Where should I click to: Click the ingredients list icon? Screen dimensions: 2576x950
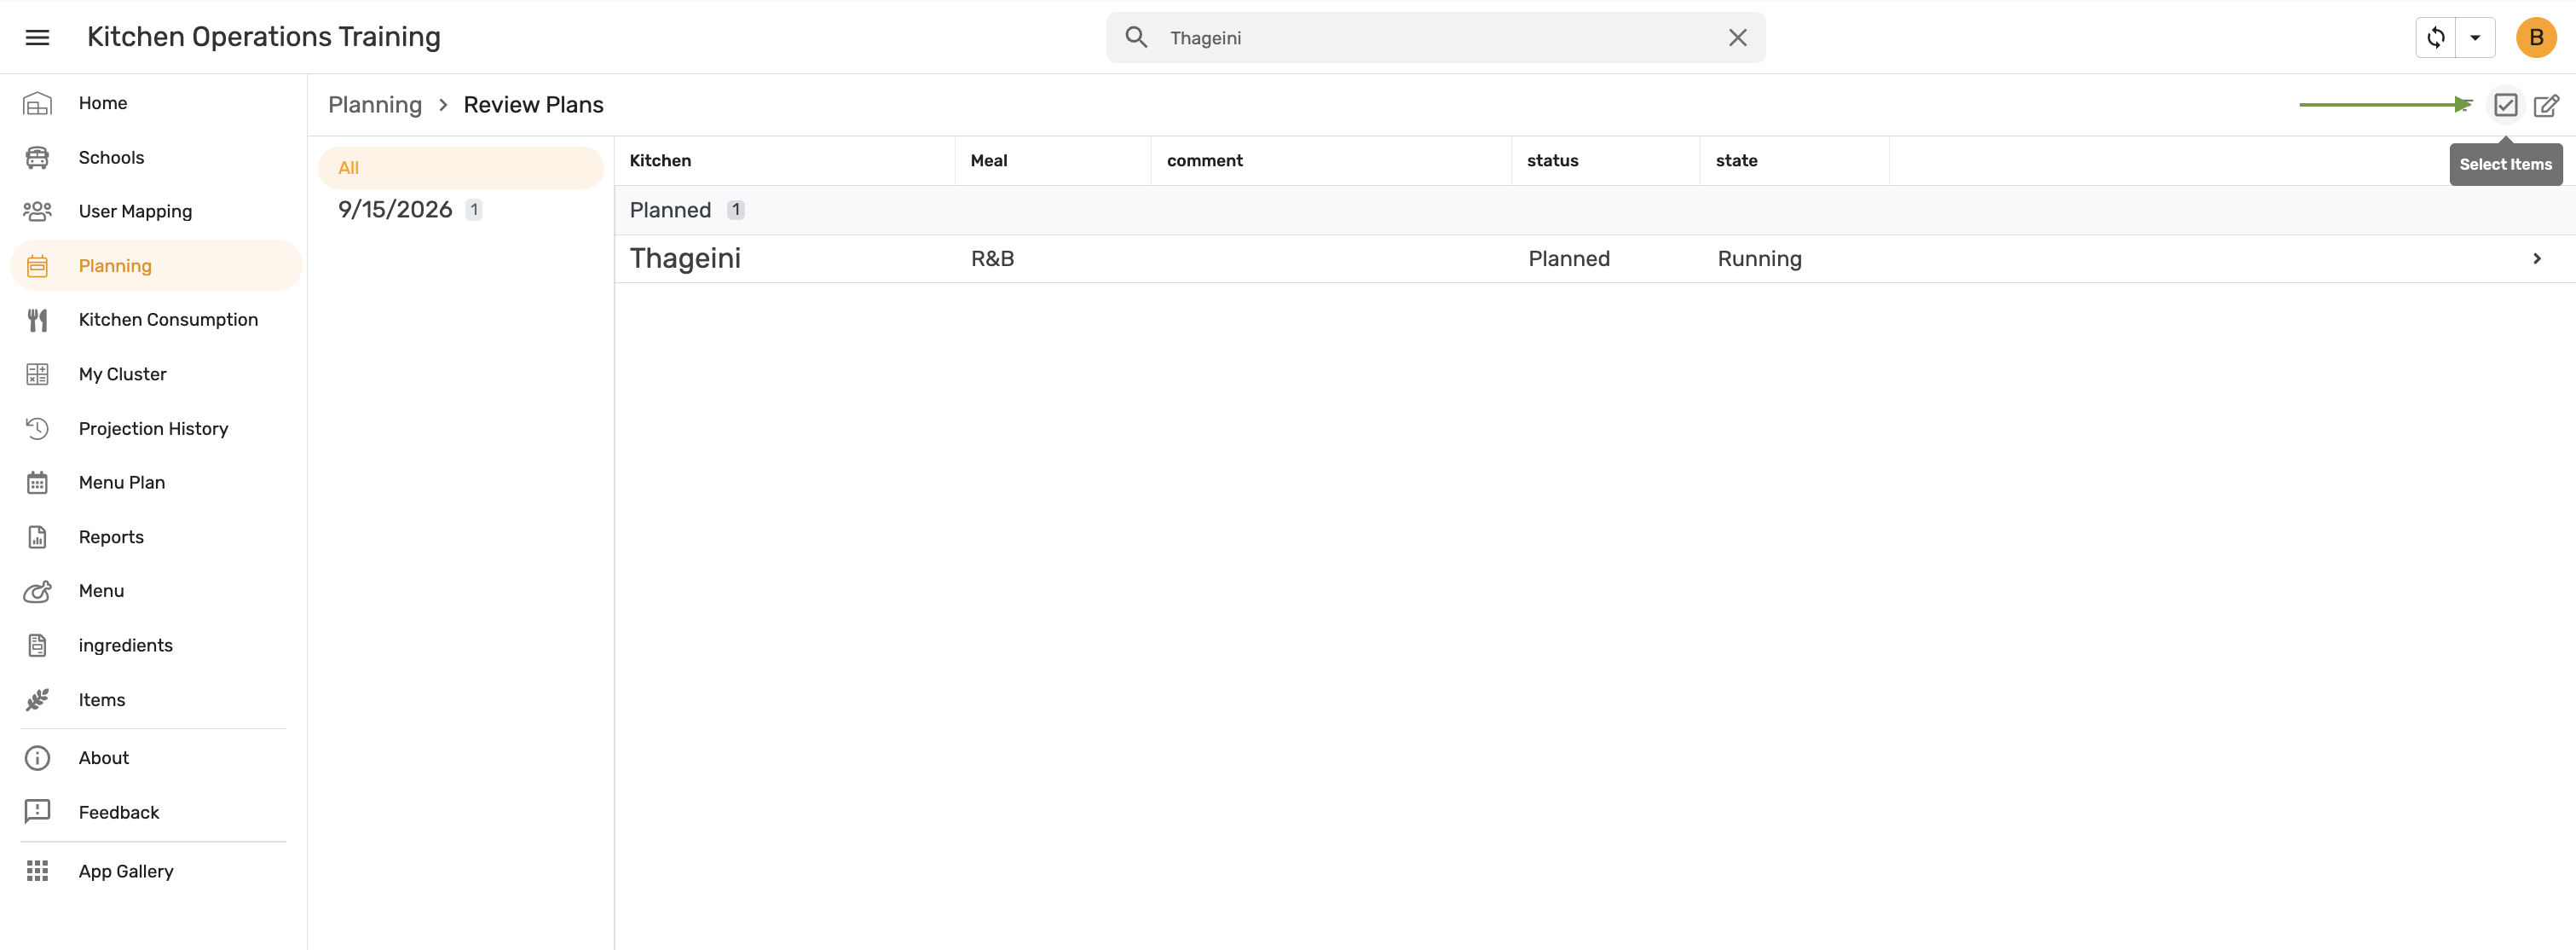click(37, 645)
